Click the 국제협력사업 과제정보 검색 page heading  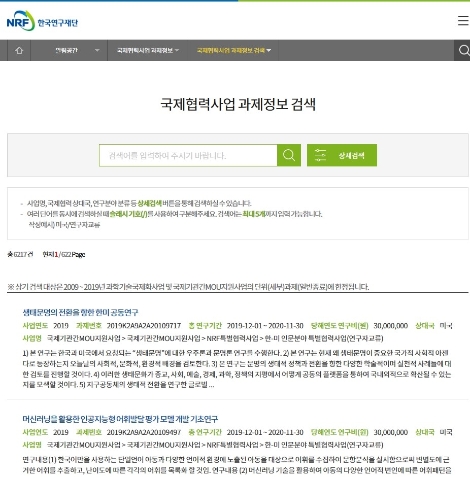[238, 104]
